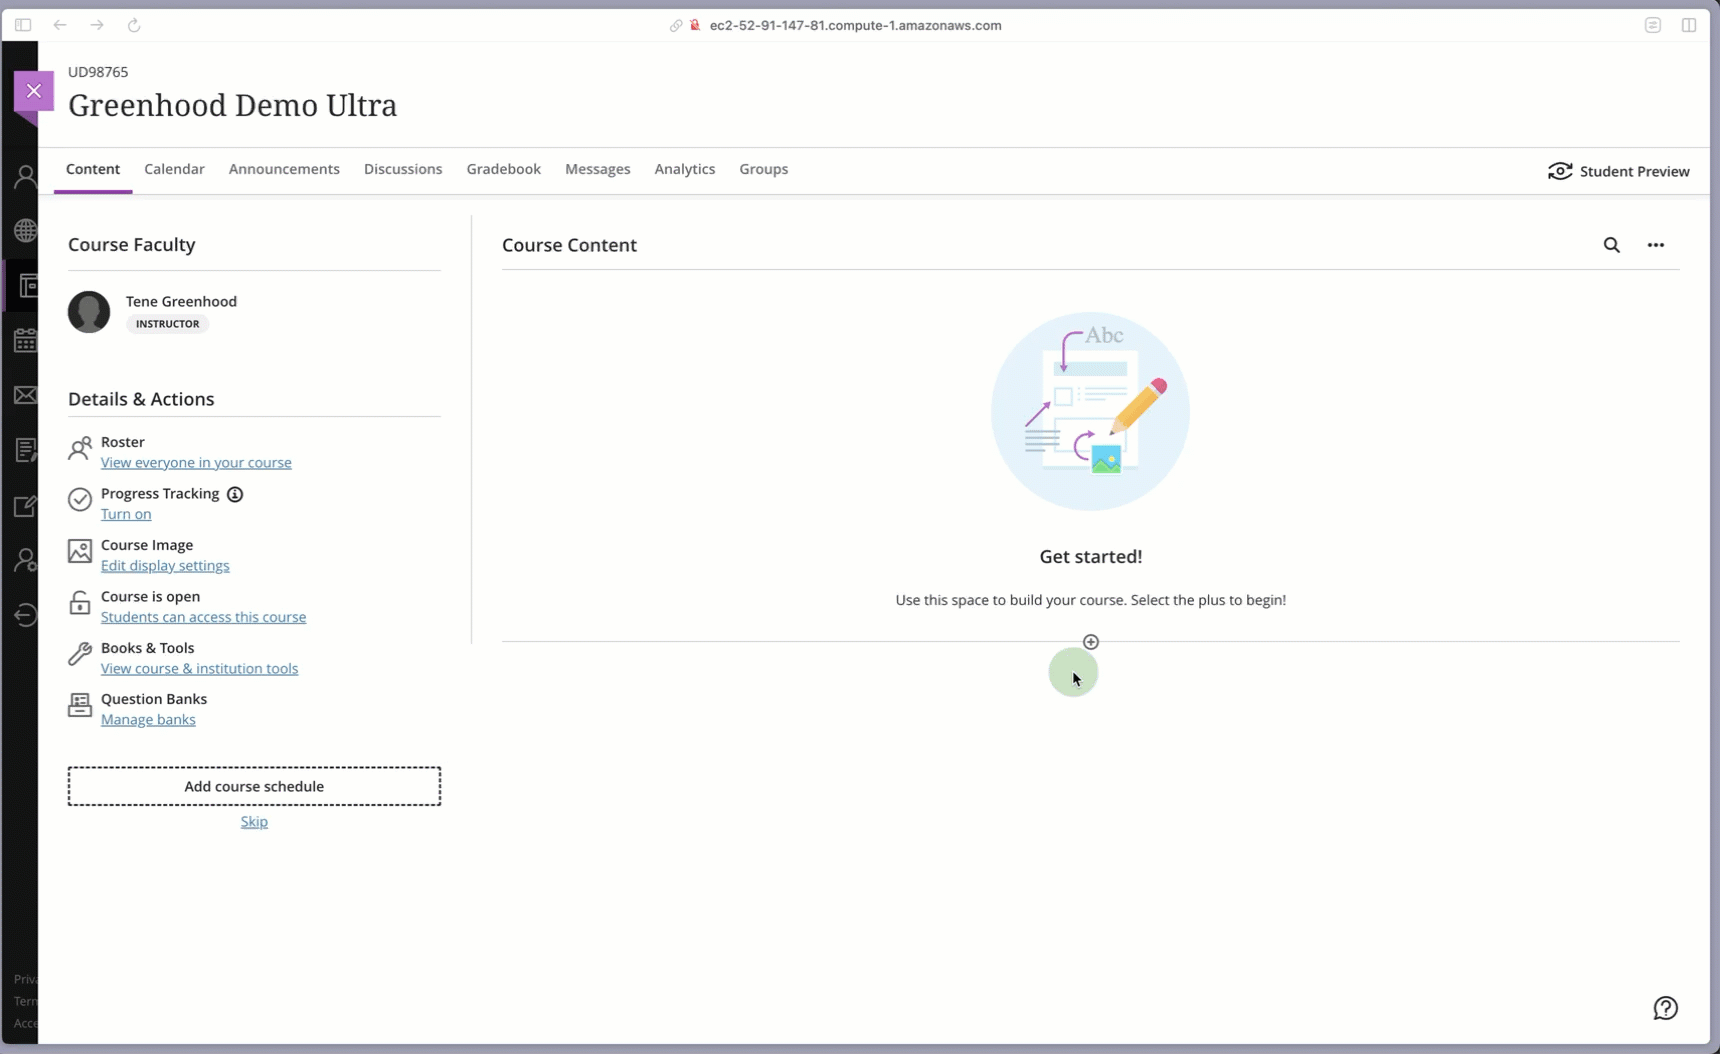Switch to the Gradebook tab
The height and width of the screenshot is (1054, 1720).
point(504,169)
